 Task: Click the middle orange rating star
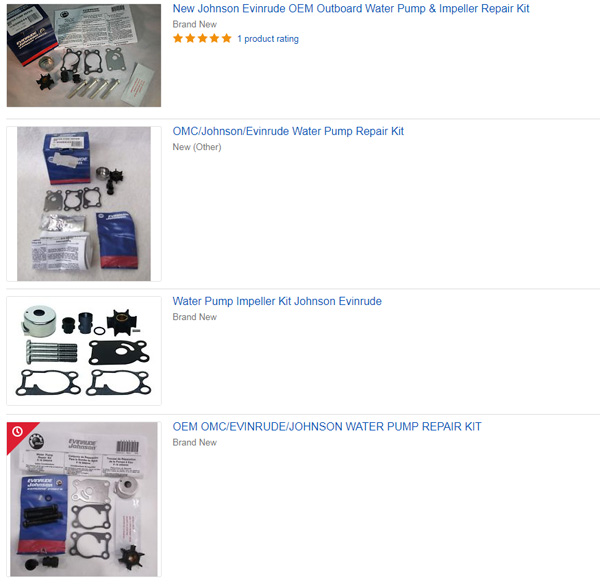tap(202, 38)
